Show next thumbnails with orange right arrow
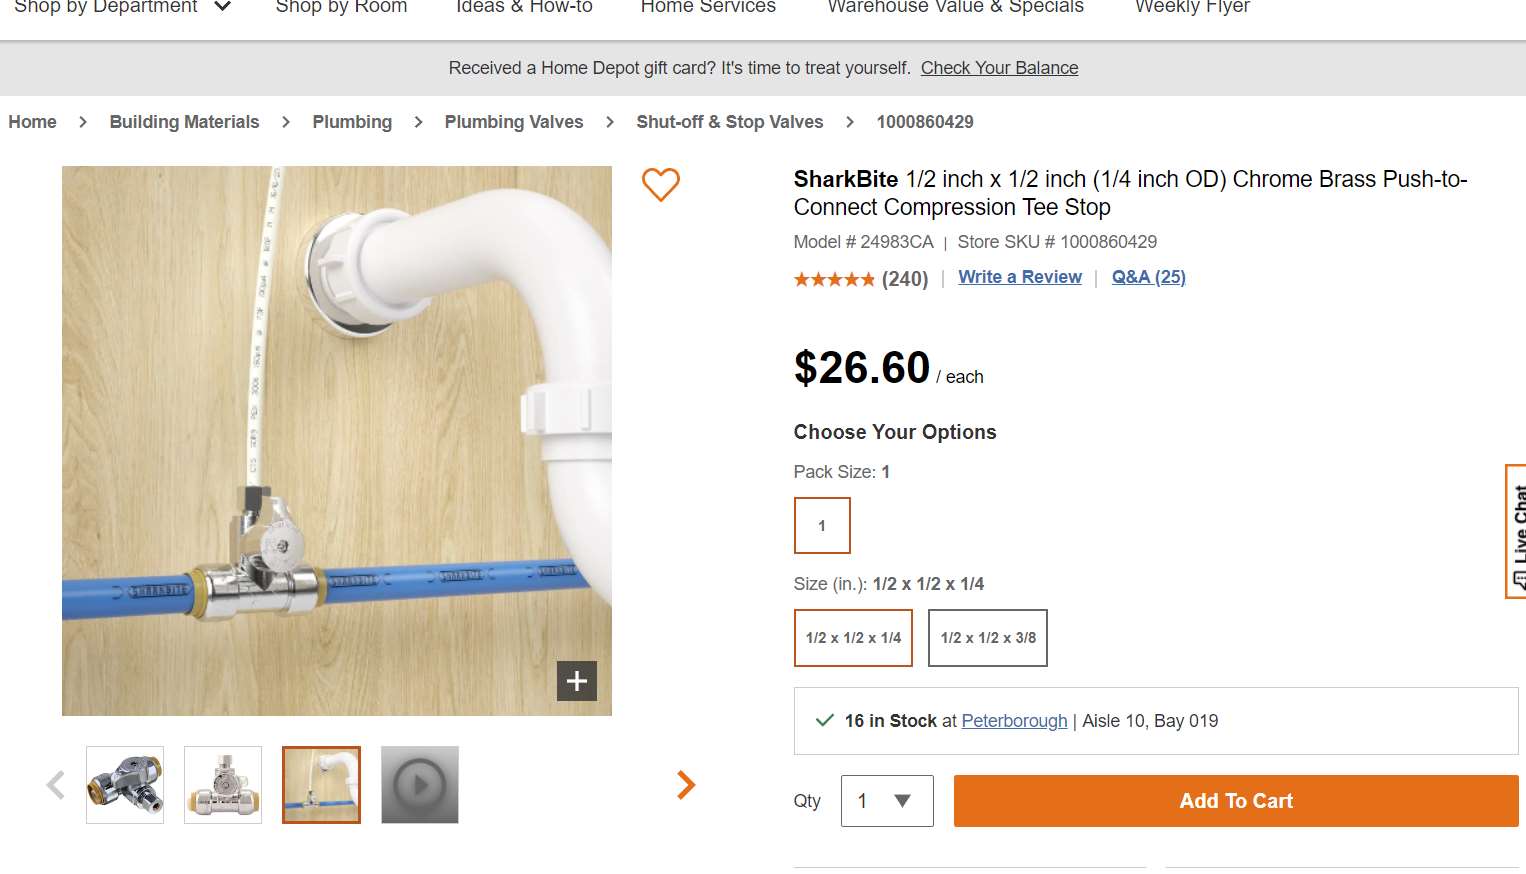This screenshot has width=1526, height=874. coord(686,785)
